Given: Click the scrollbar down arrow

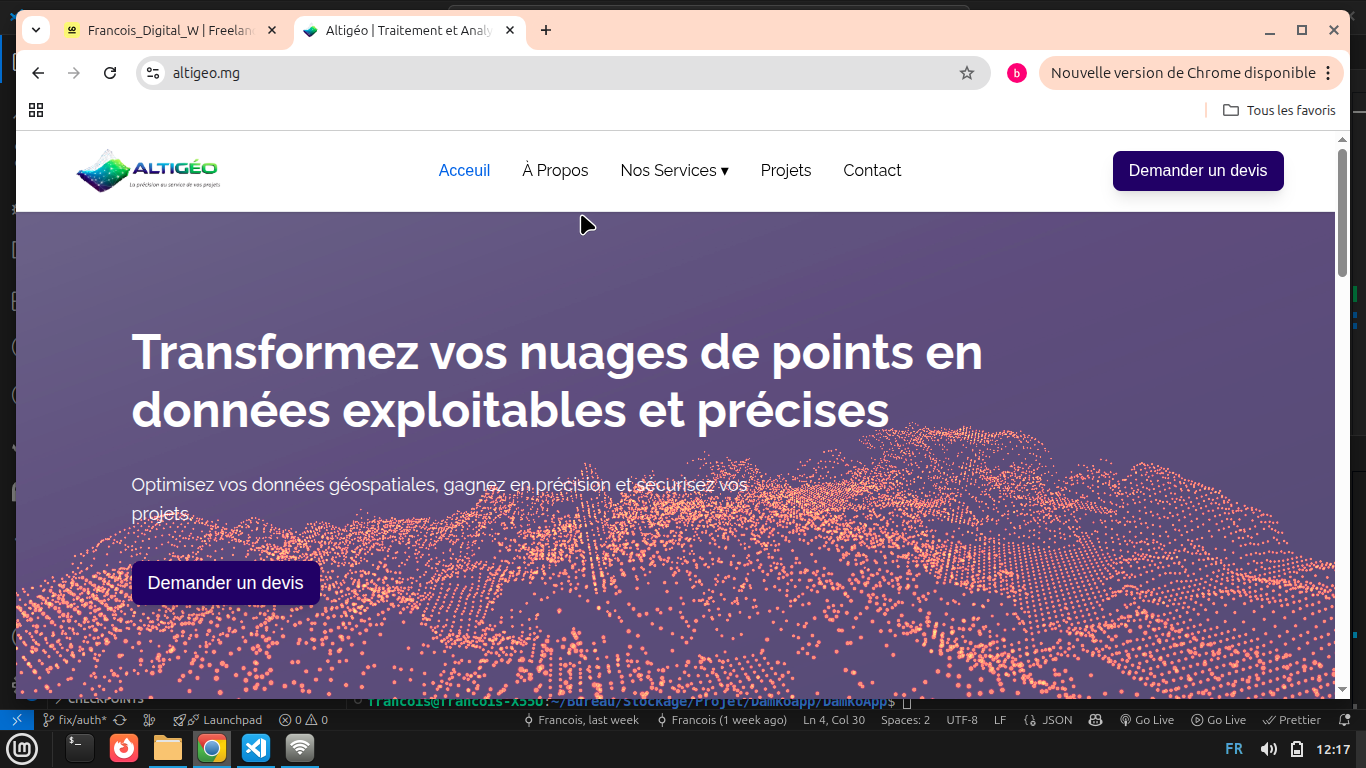Looking at the screenshot, I should (x=1342, y=690).
